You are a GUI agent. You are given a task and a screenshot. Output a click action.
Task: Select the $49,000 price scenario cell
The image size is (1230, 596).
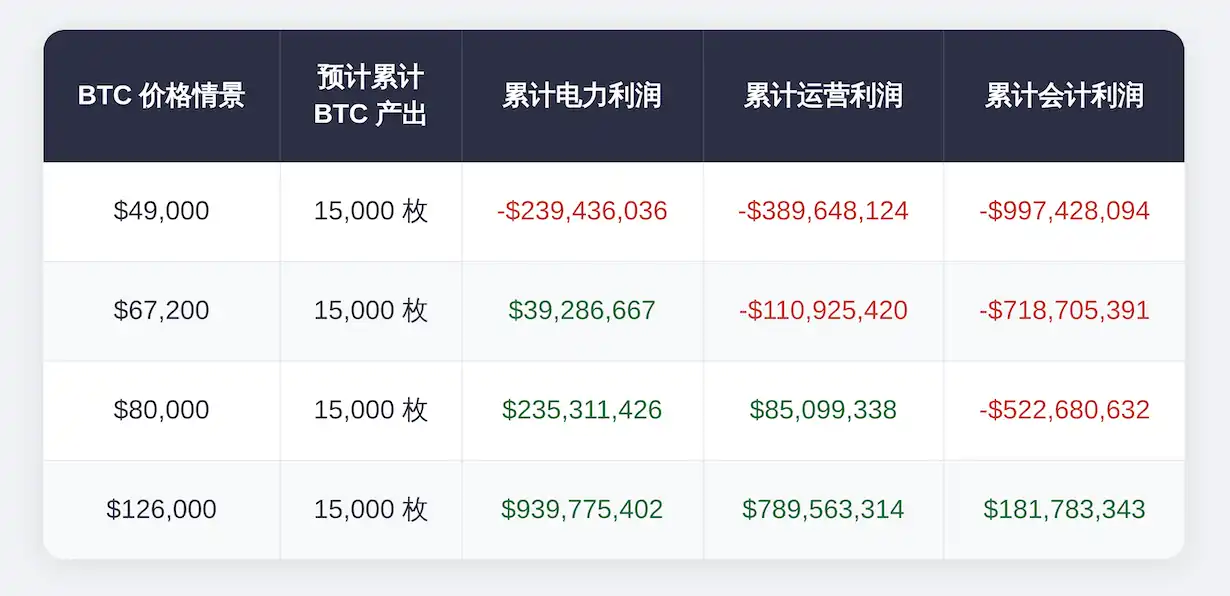point(161,211)
